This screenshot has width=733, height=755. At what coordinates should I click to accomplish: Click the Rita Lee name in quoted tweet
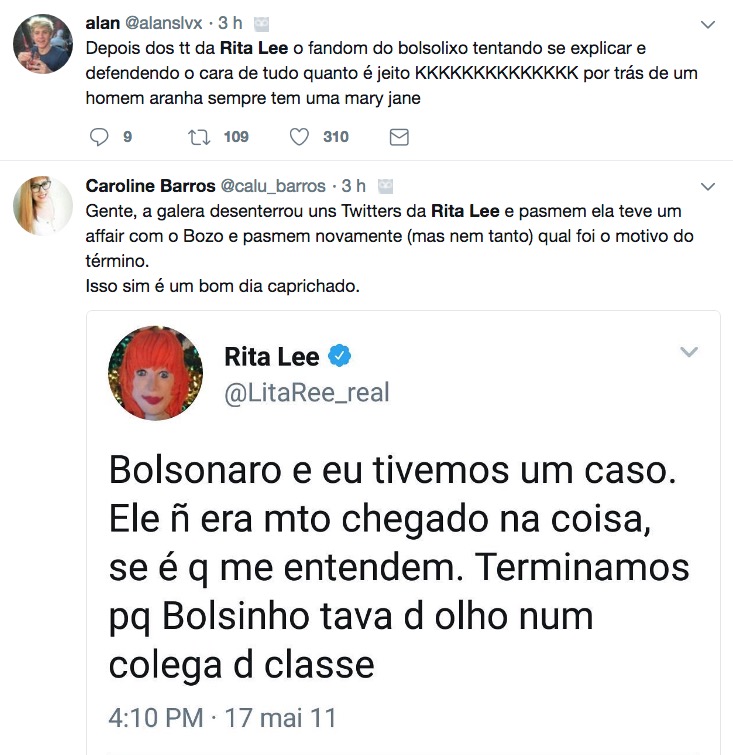(x=270, y=356)
